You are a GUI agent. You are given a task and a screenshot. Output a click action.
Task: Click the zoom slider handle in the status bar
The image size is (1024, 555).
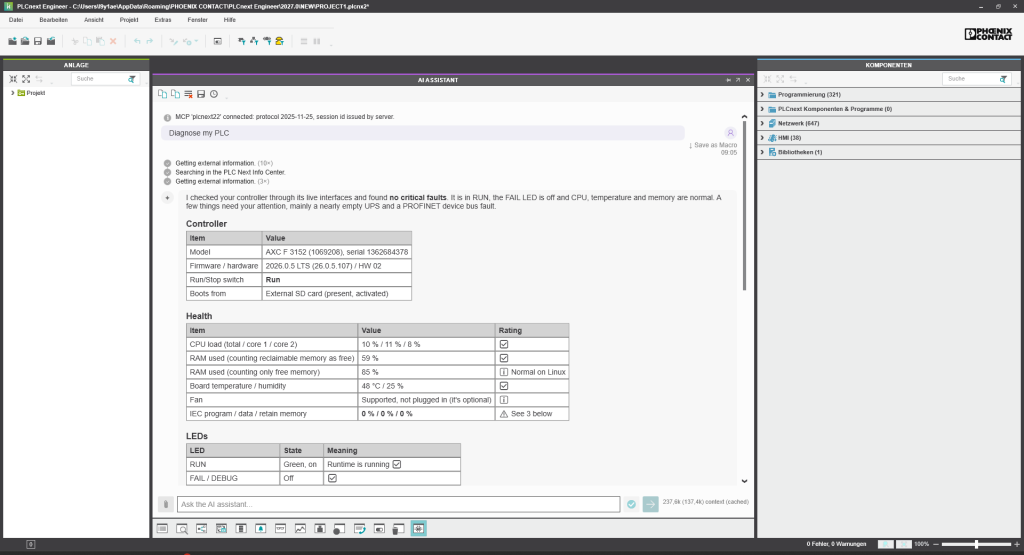[976, 544]
